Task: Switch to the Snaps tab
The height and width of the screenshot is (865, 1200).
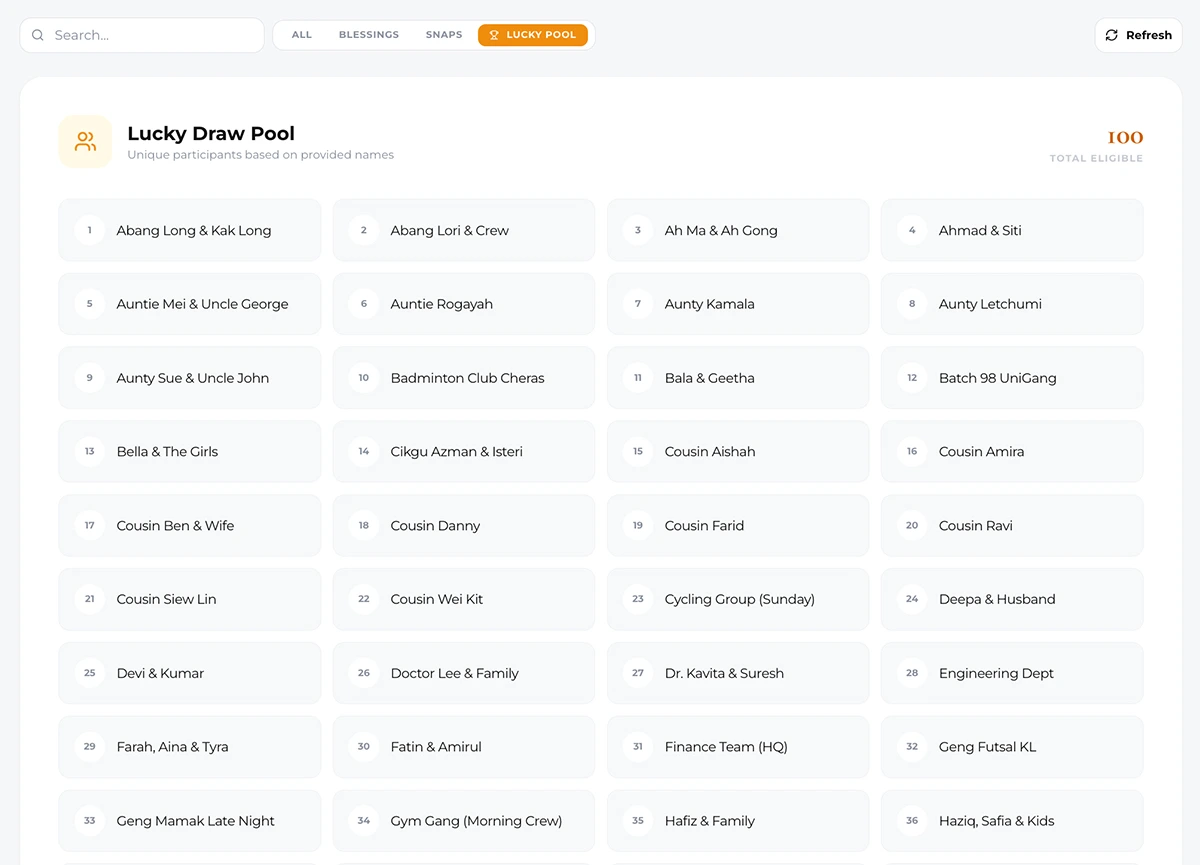Action: tap(443, 35)
